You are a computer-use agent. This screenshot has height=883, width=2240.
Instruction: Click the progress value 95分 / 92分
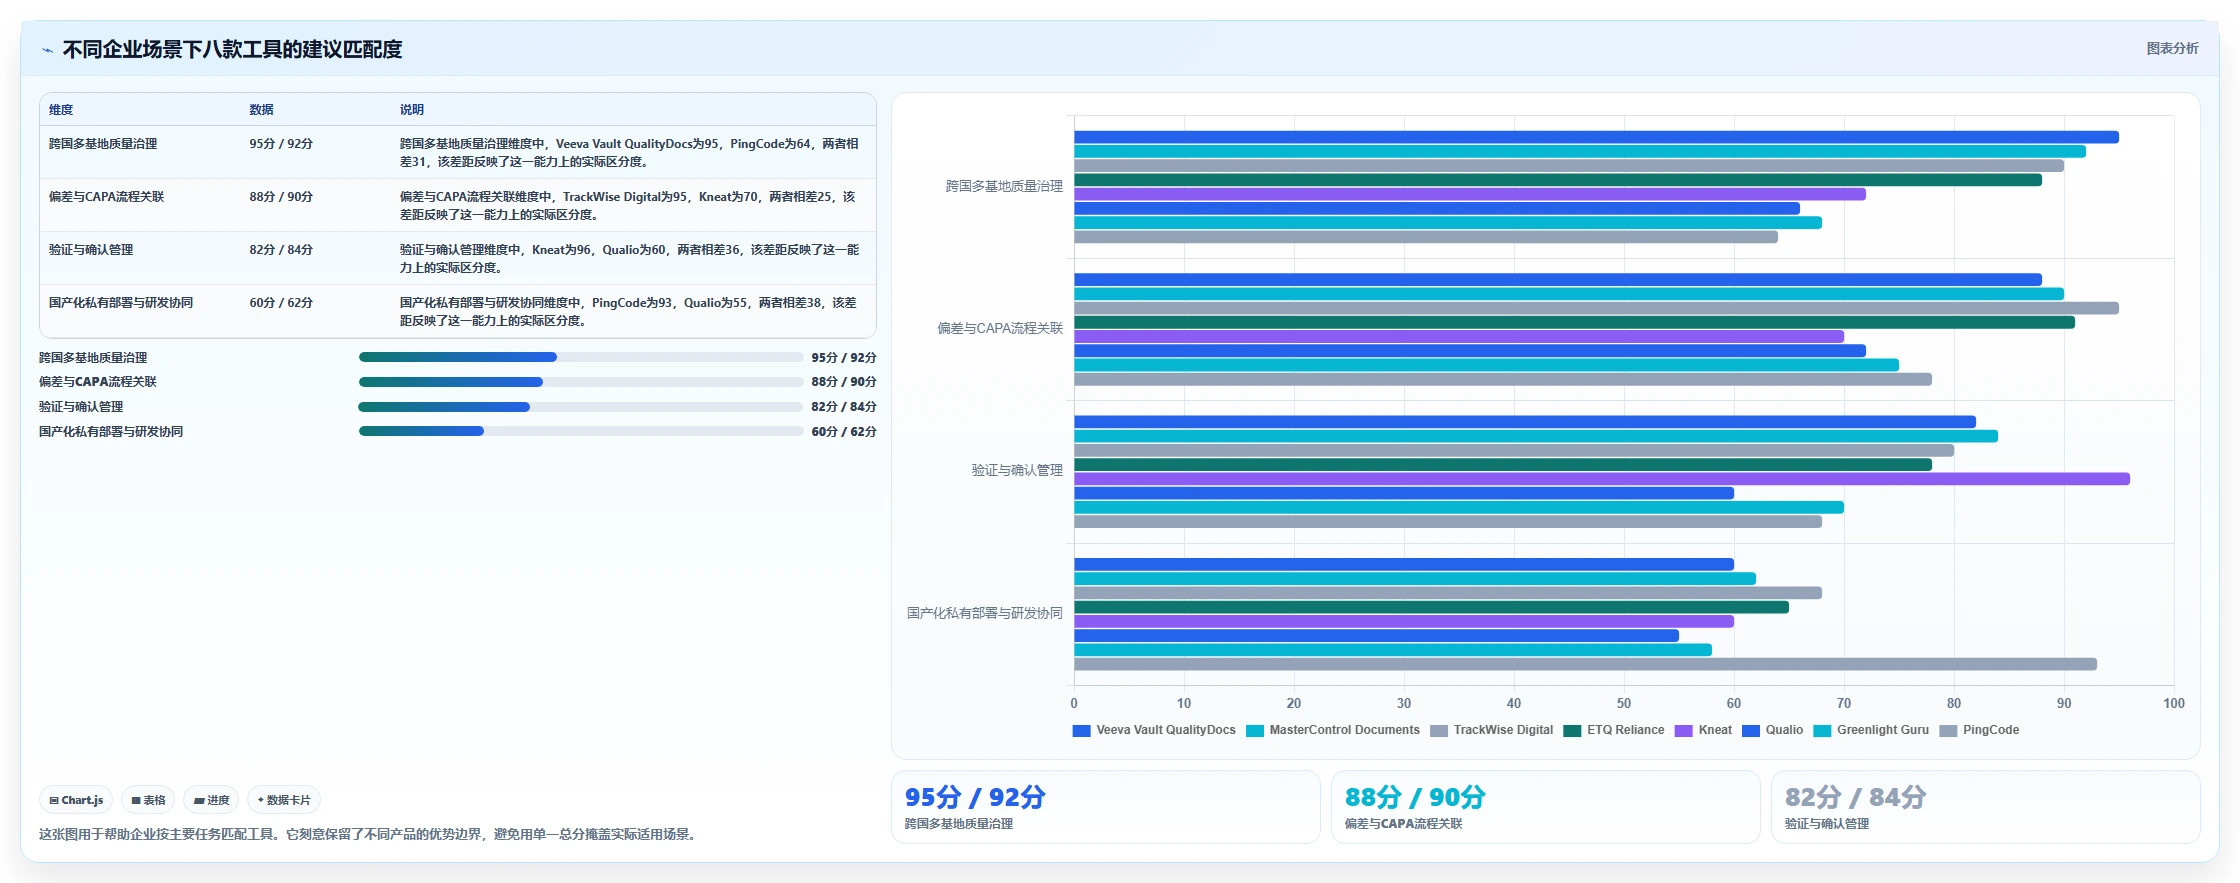pyautogui.click(x=844, y=357)
